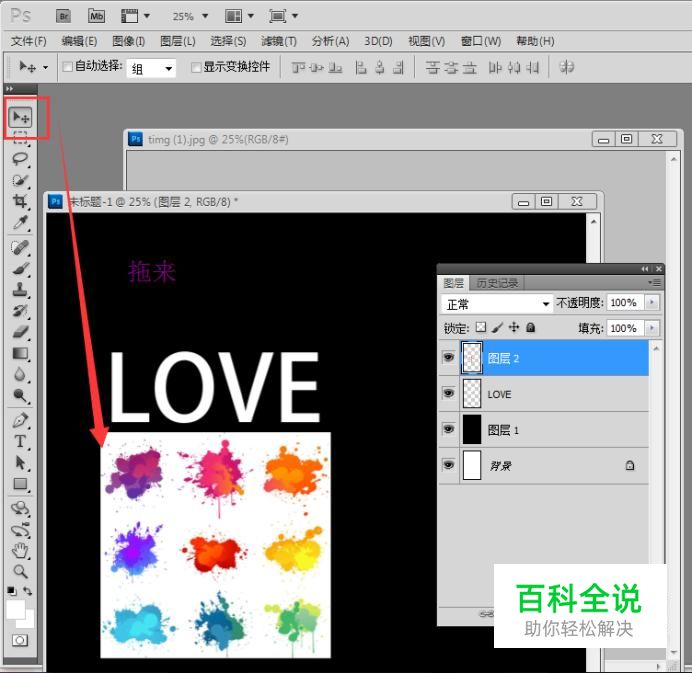Click the lock all icon in the Layers panel
The width and height of the screenshot is (692, 673).
pos(531,328)
